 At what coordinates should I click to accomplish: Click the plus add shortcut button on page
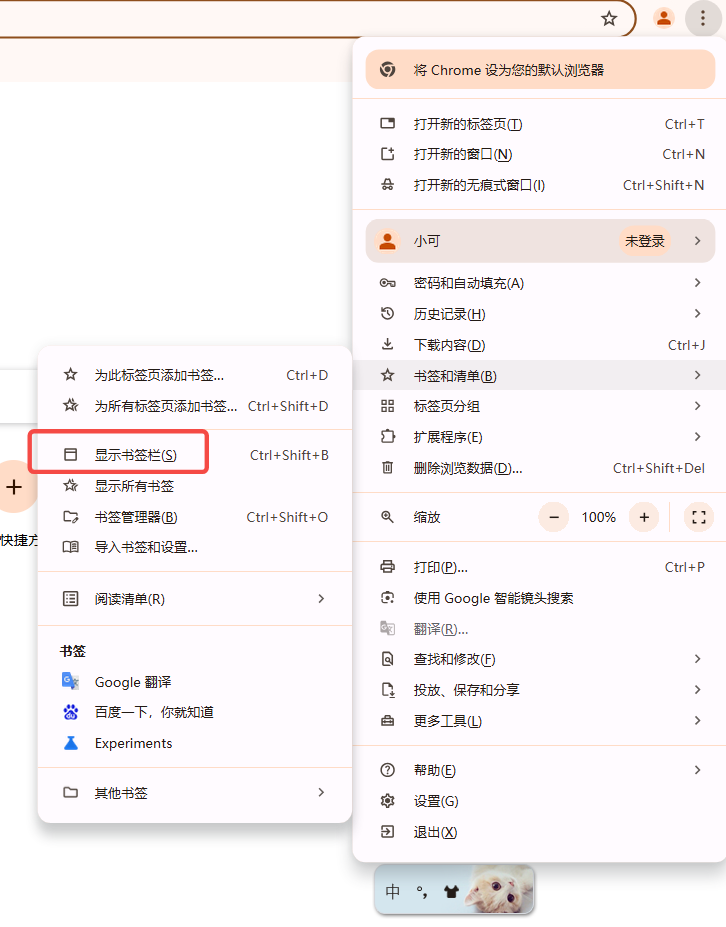(x=14, y=487)
